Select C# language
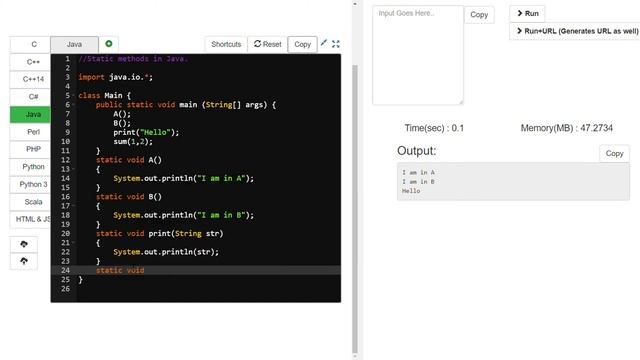Viewport: 640px width, 360px height. [33, 97]
